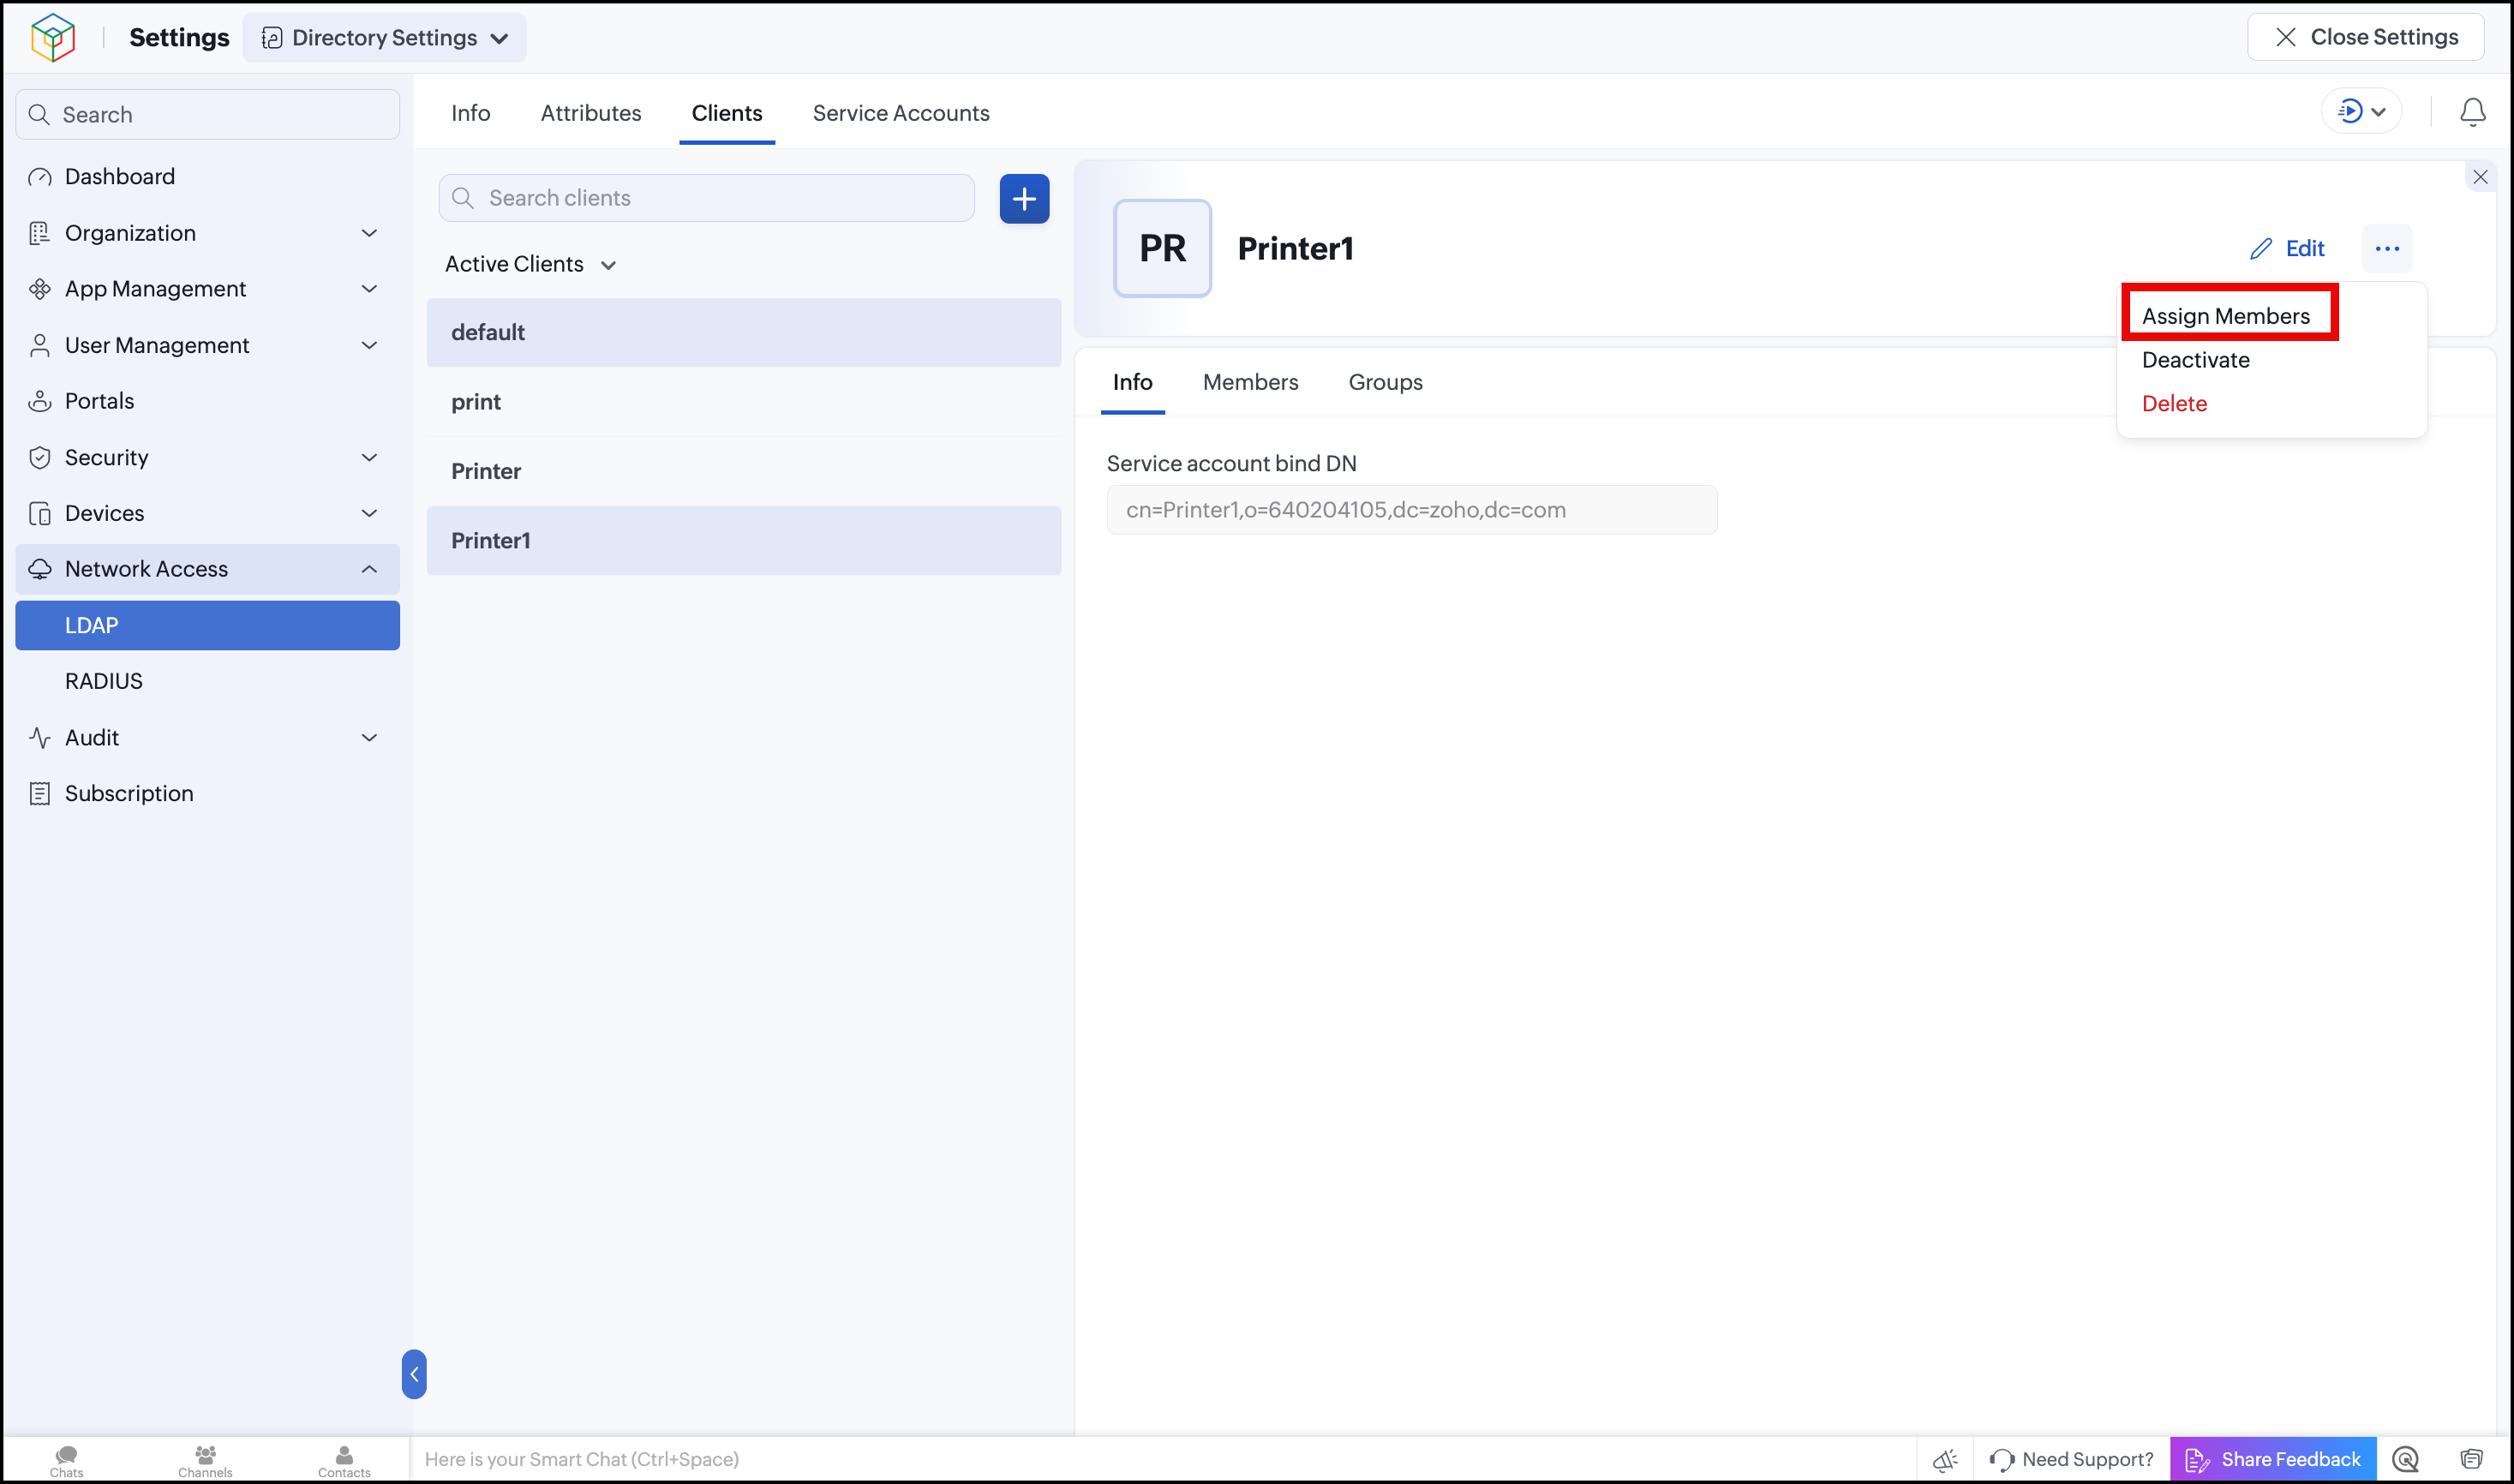Click the three-dots more options button

pyautogui.click(x=2387, y=248)
